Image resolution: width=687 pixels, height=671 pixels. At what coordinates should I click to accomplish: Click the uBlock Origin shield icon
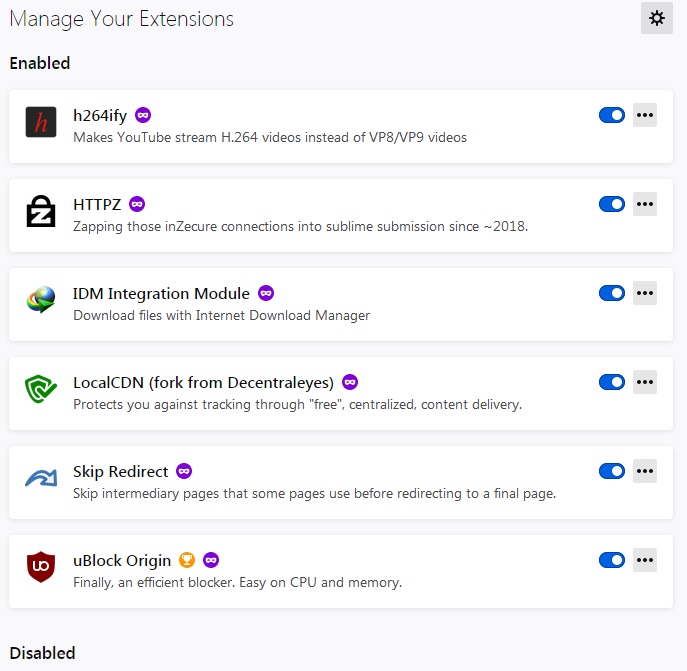coord(41,568)
